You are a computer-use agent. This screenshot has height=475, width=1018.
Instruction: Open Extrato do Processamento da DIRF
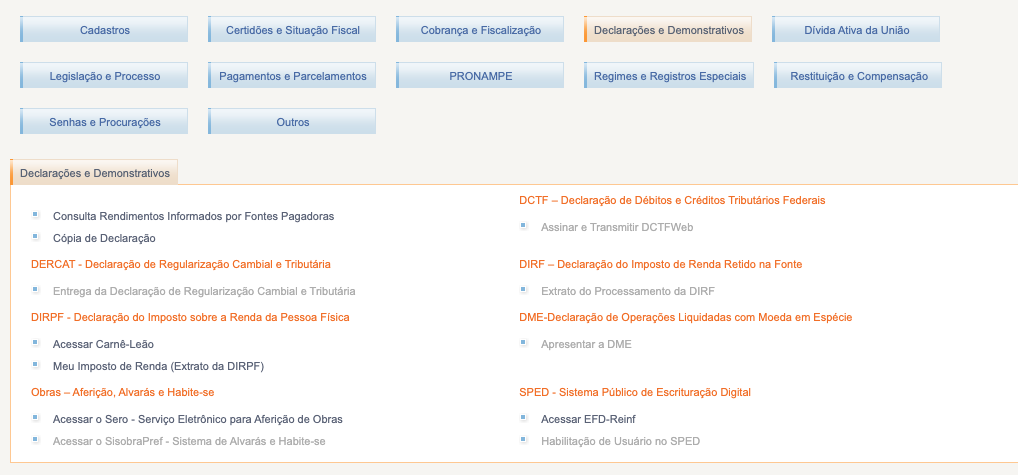click(628, 291)
